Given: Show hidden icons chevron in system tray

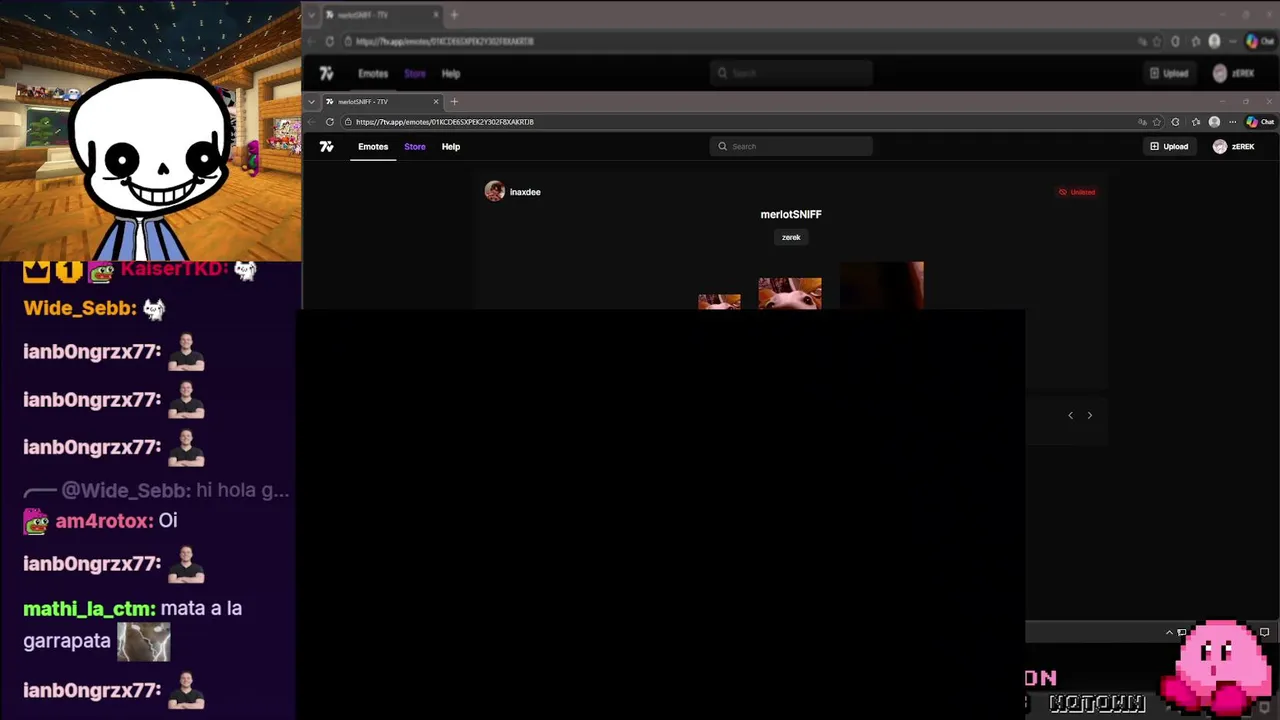Looking at the screenshot, I should click(x=1169, y=632).
